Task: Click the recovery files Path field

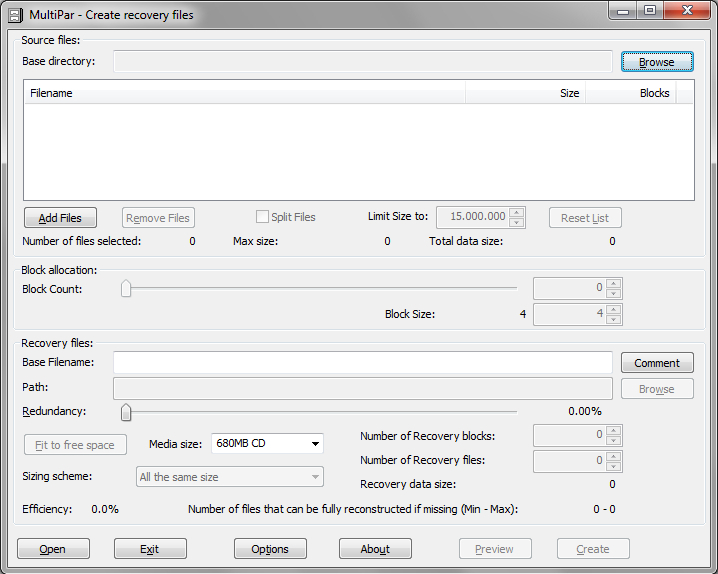Action: click(x=363, y=388)
